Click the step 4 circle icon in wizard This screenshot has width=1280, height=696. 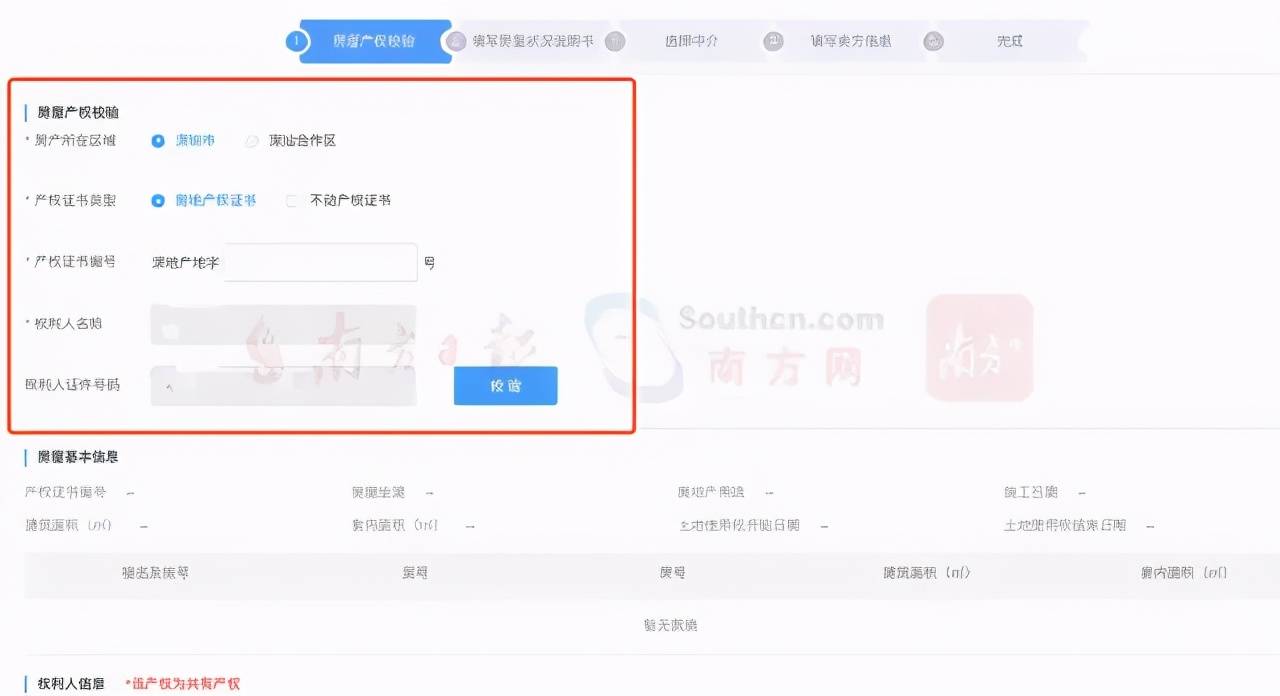(774, 41)
